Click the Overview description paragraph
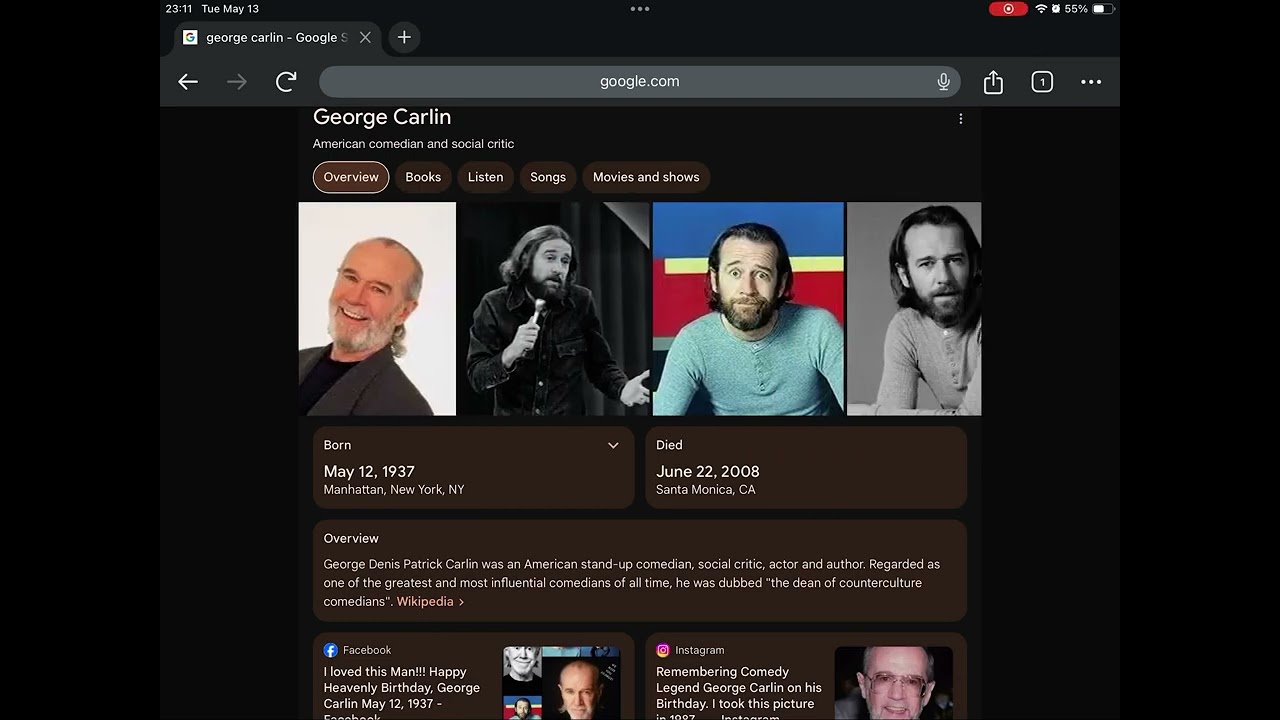Image resolution: width=1280 pixels, height=720 pixels. coord(632,583)
